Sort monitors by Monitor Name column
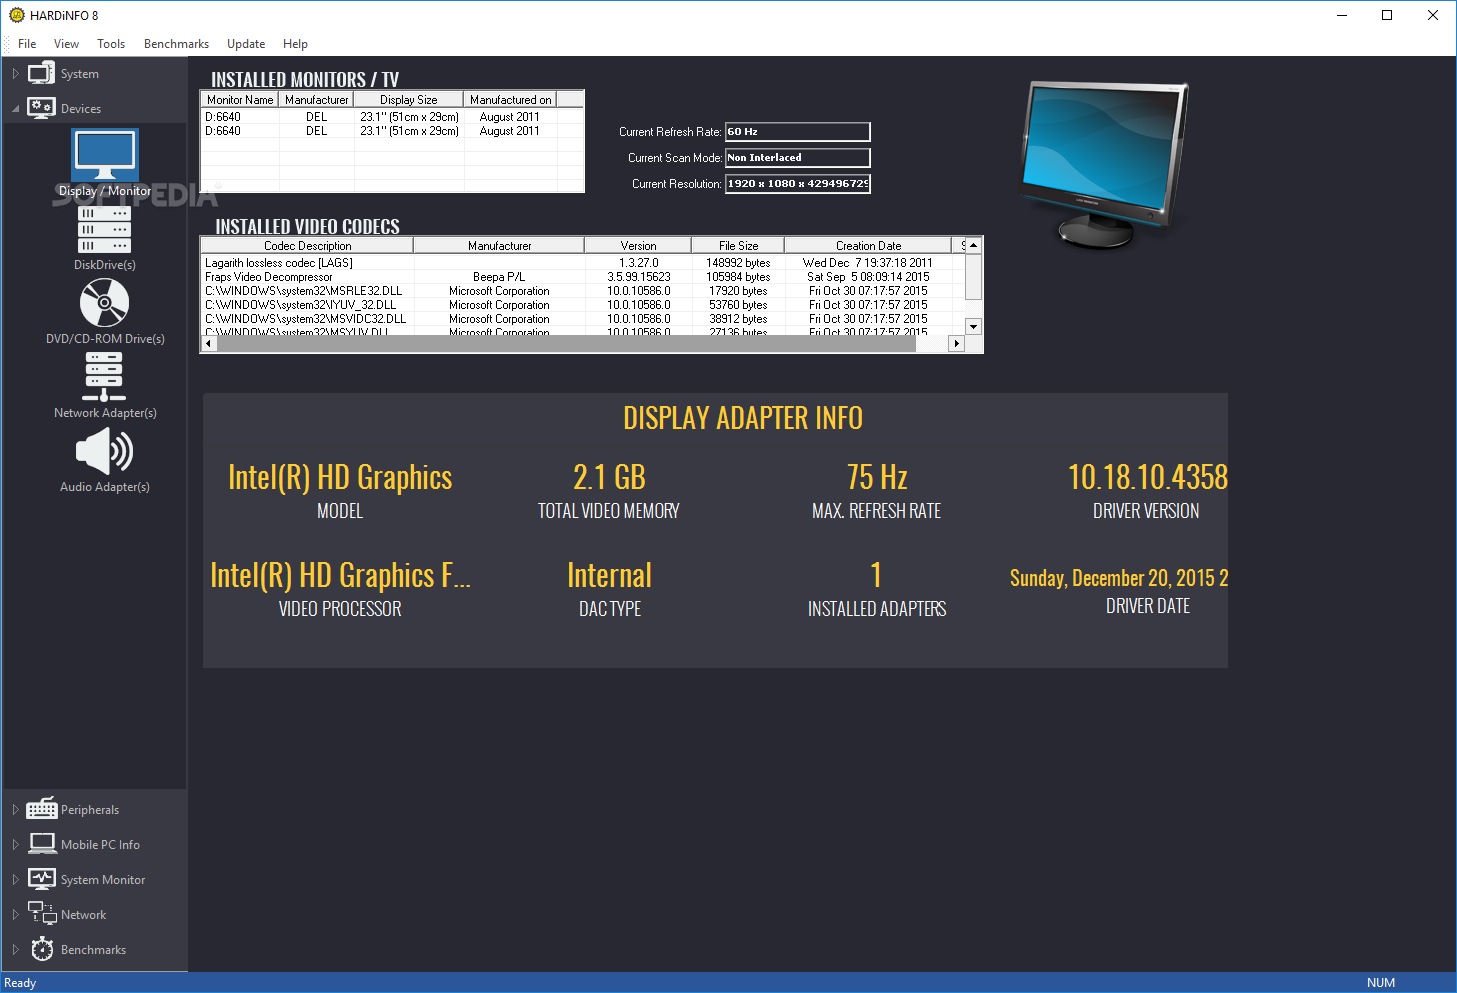Viewport: 1457px width, 993px height. pyautogui.click(x=240, y=100)
